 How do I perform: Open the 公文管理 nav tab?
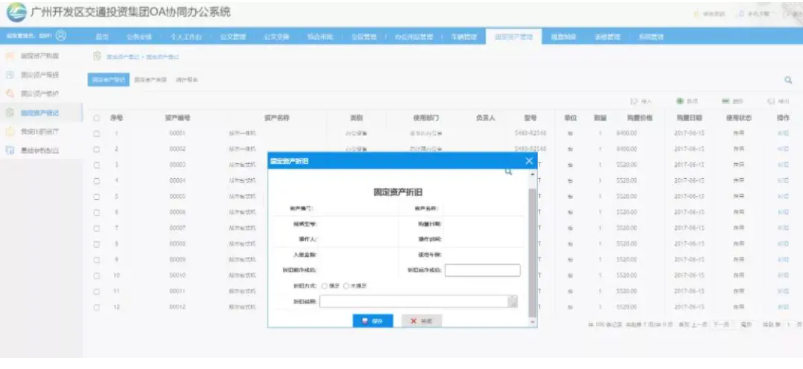coord(233,37)
